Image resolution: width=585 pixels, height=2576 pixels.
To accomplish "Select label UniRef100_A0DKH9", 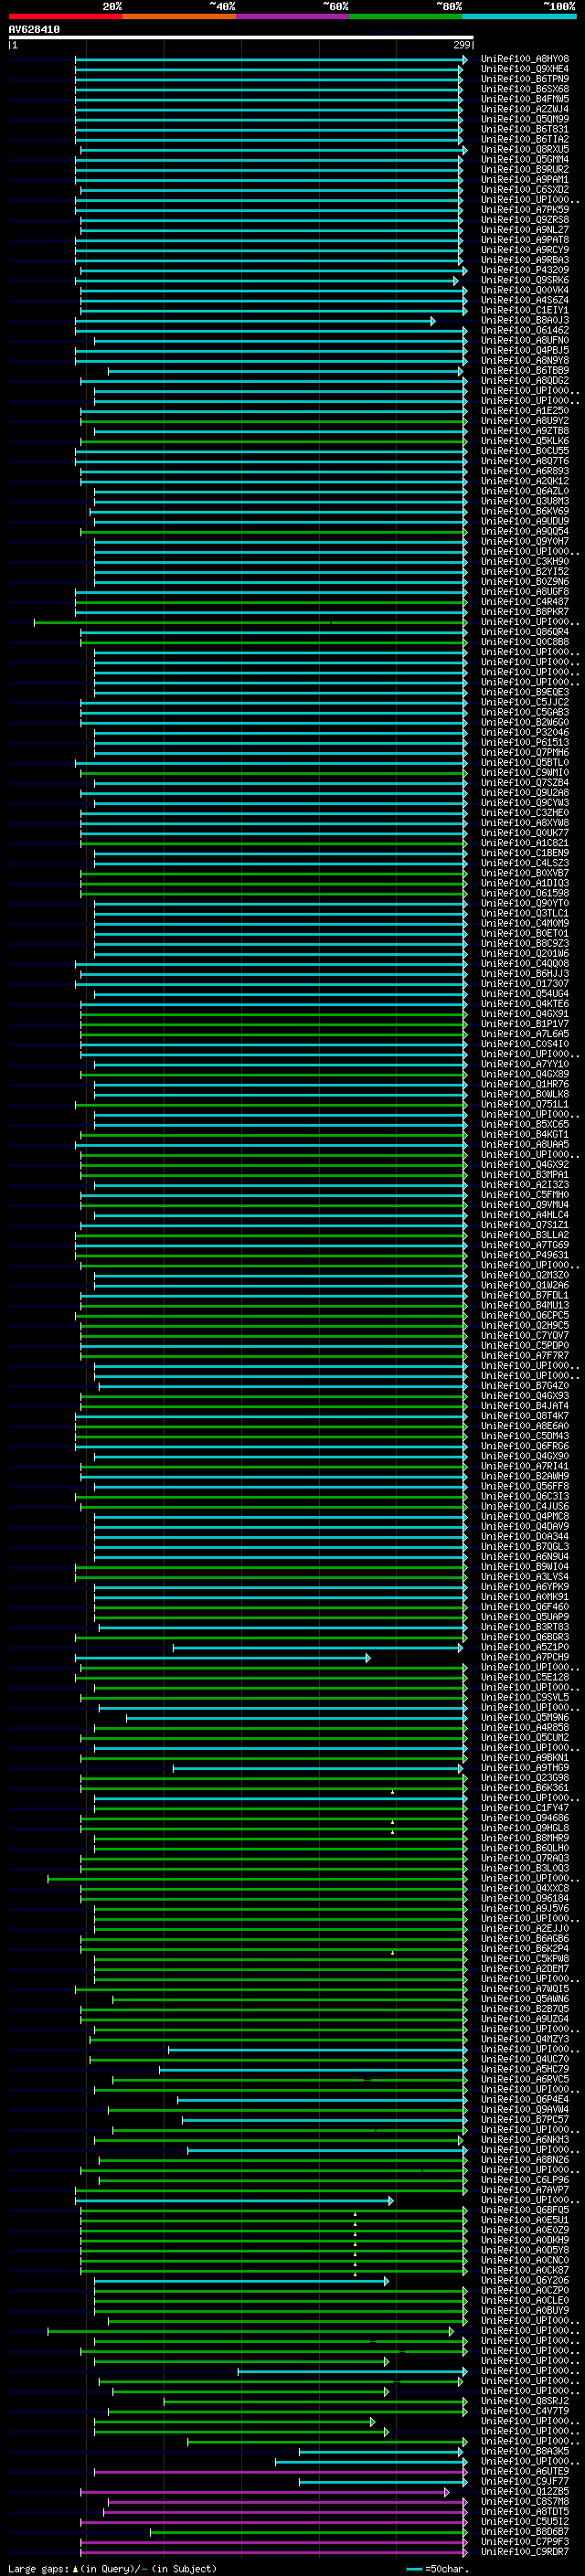I will click(x=525, y=2240).
